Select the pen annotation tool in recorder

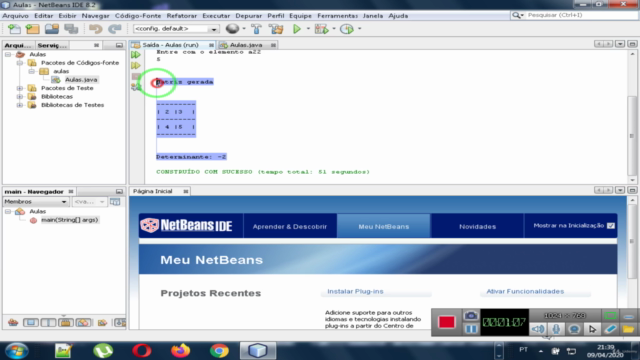tap(611, 329)
